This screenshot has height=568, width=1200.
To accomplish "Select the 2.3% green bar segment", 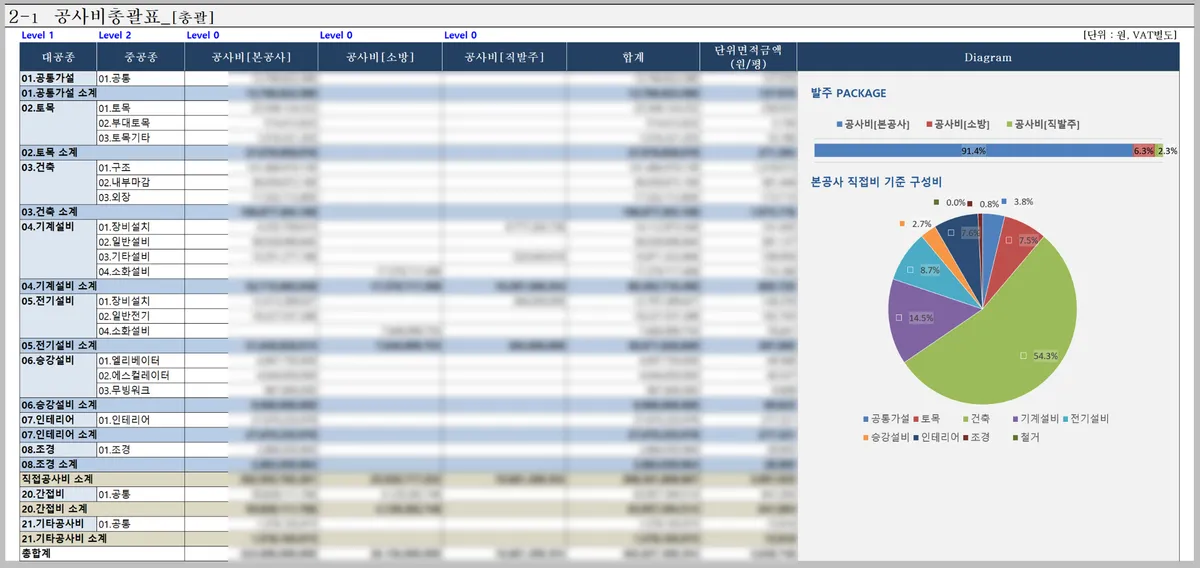I will 1159,150.
